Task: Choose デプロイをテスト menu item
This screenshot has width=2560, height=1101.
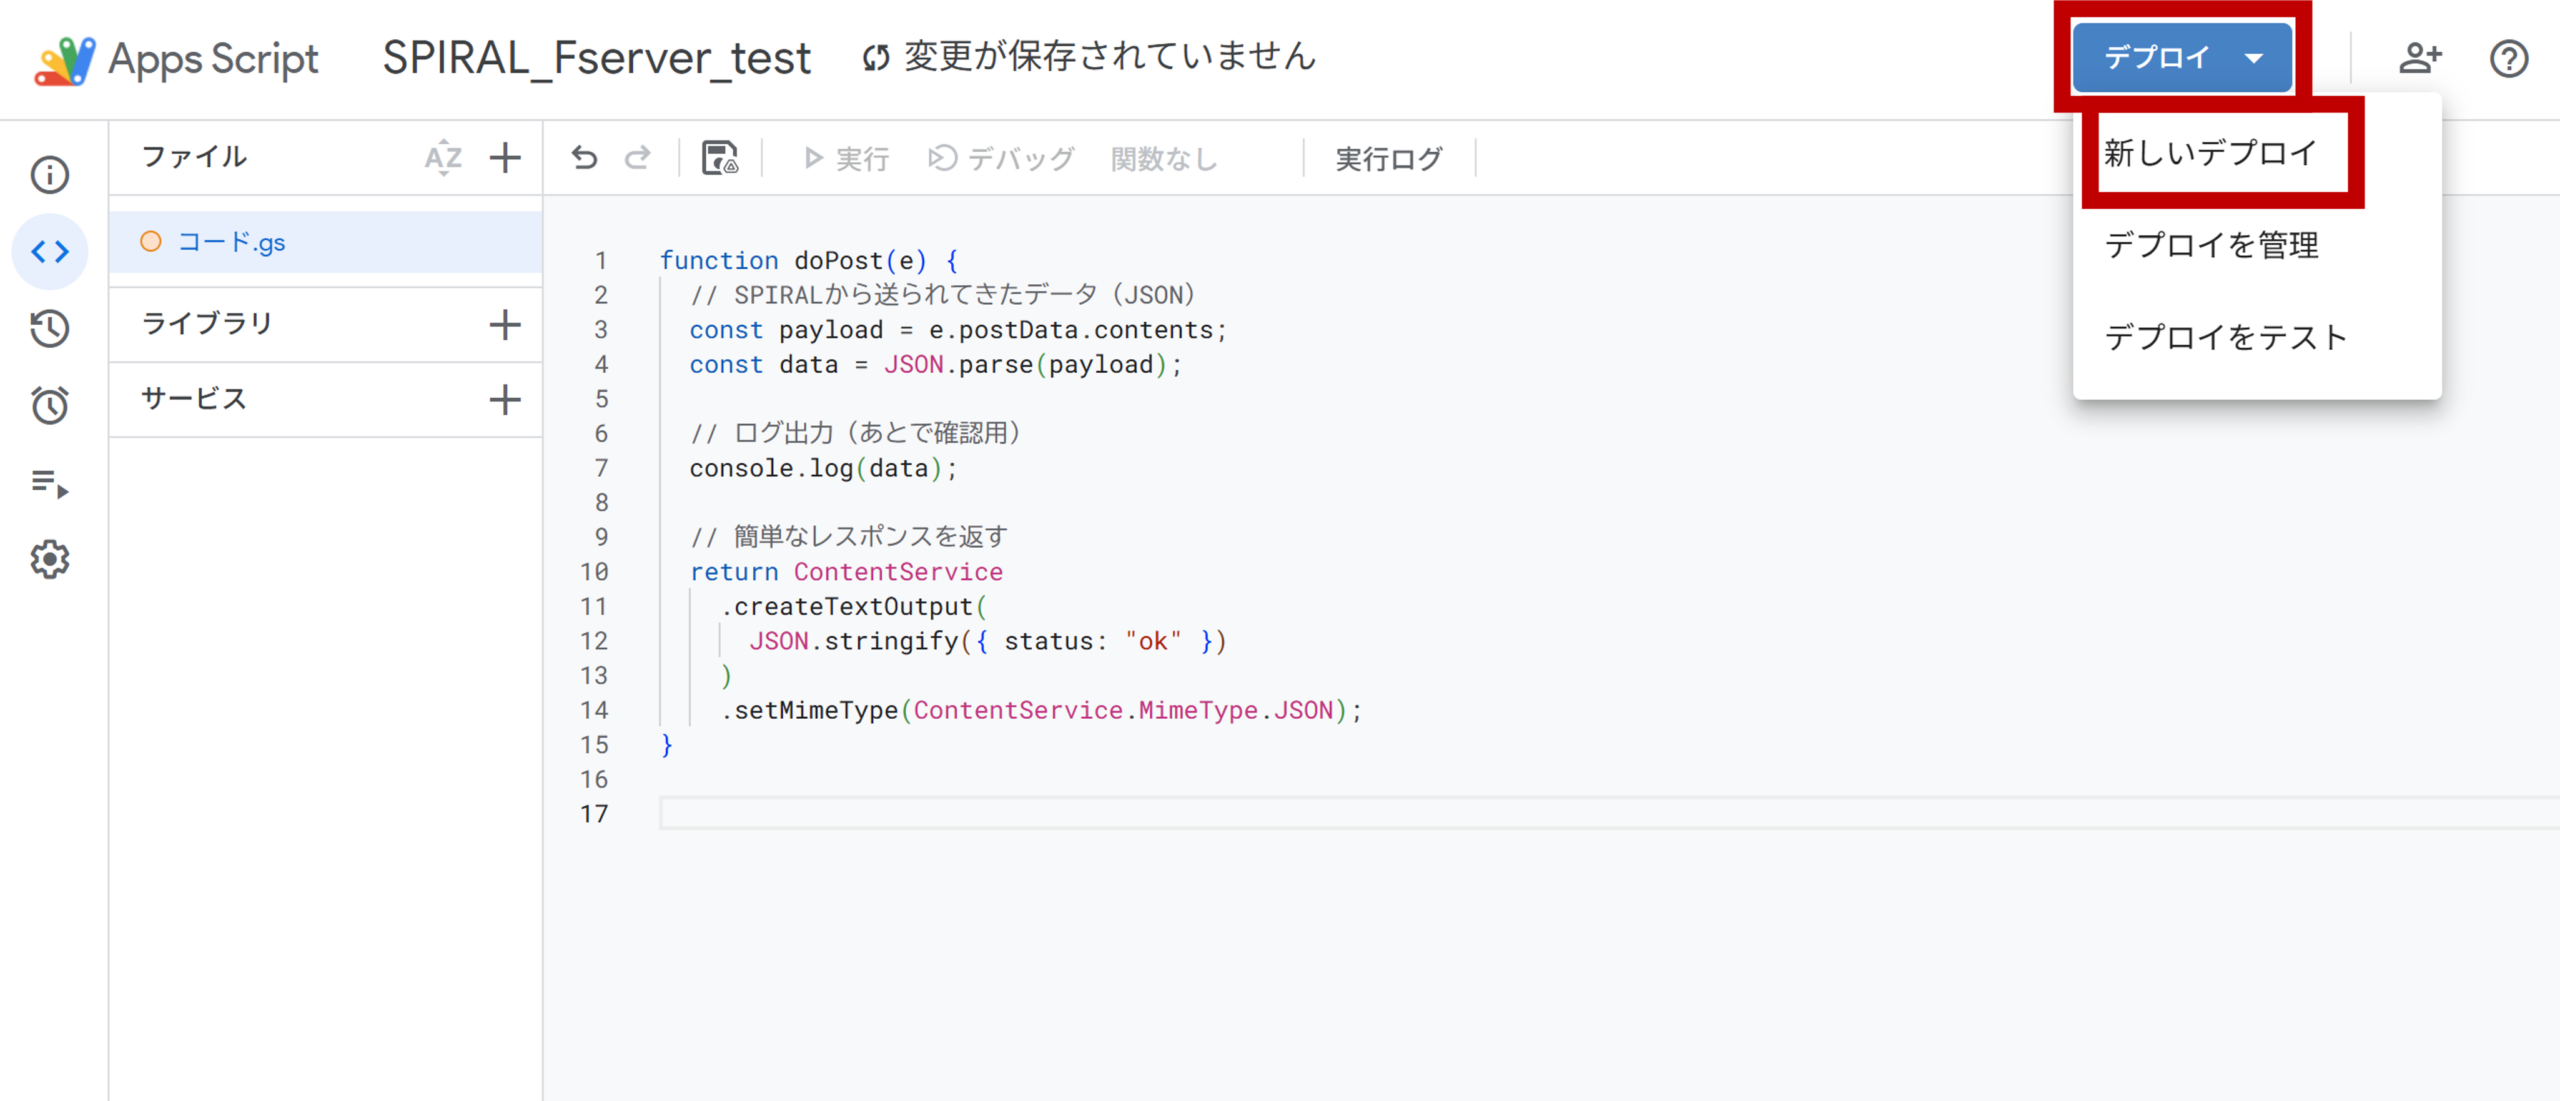Action: tap(2225, 337)
